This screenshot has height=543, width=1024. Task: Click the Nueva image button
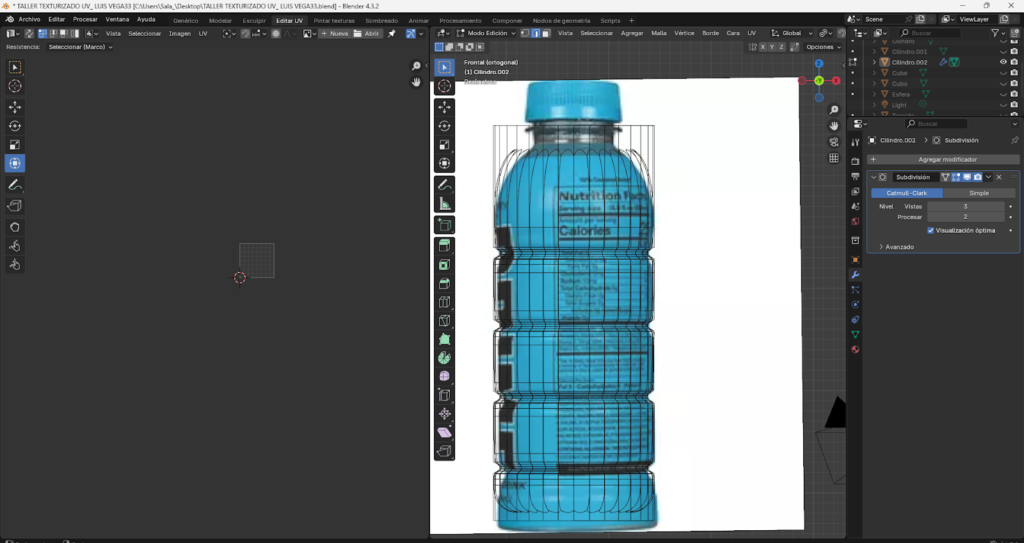(x=334, y=33)
